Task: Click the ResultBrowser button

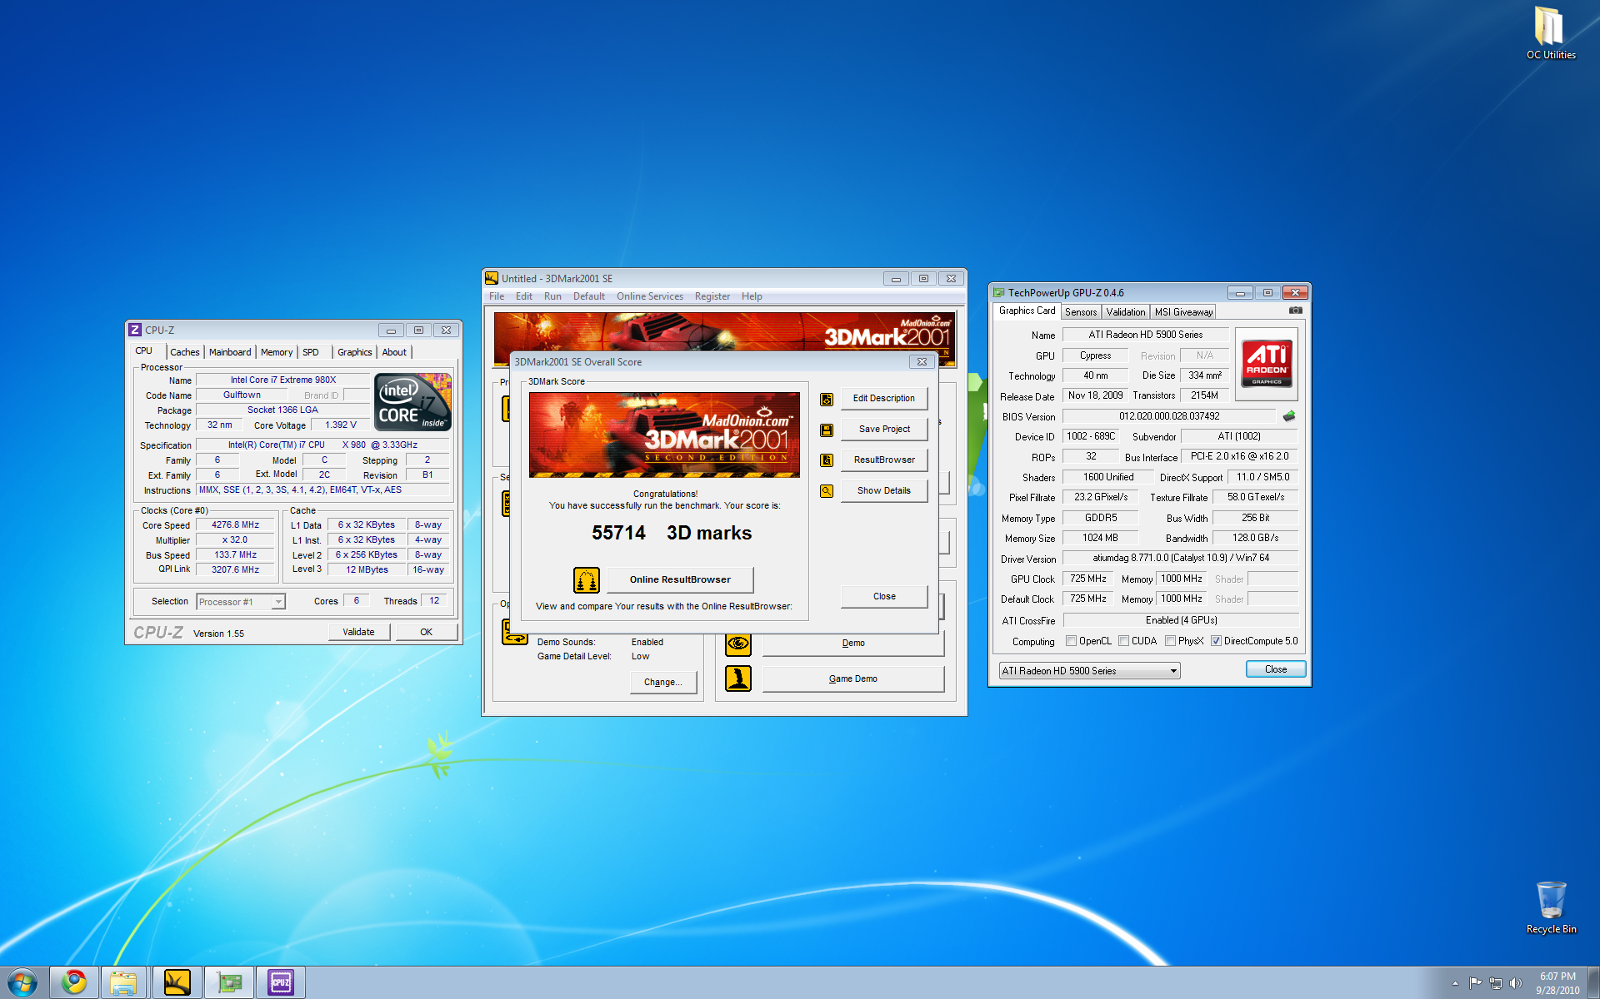Action: [x=884, y=460]
